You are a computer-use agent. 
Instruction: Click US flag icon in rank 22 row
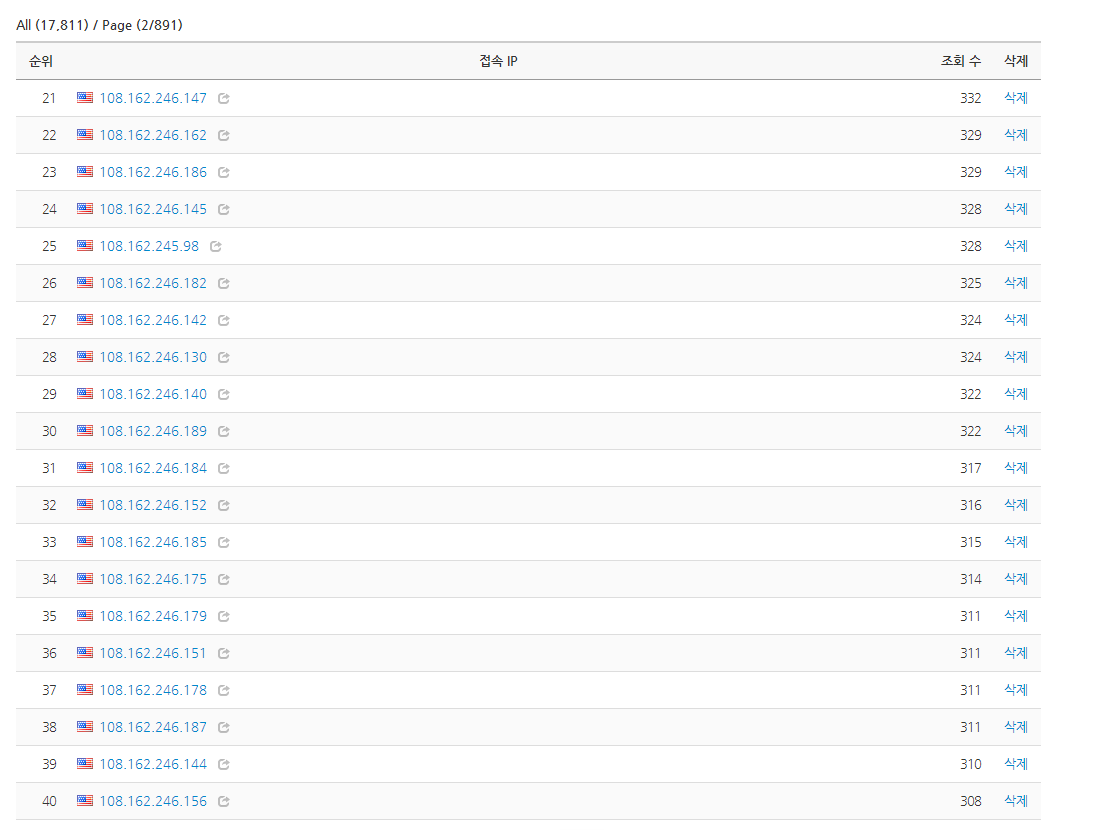tap(85, 135)
